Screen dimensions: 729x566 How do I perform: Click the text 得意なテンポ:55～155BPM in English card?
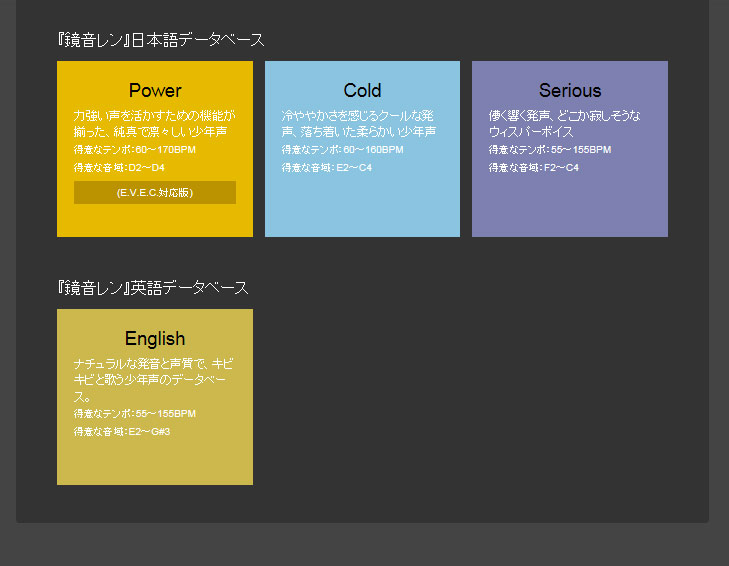134,413
